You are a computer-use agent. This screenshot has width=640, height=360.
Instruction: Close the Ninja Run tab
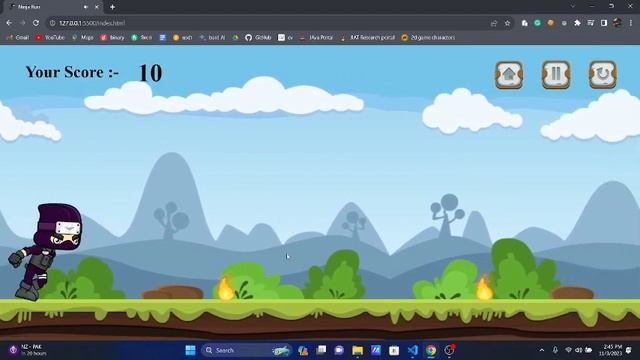[97, 7]
